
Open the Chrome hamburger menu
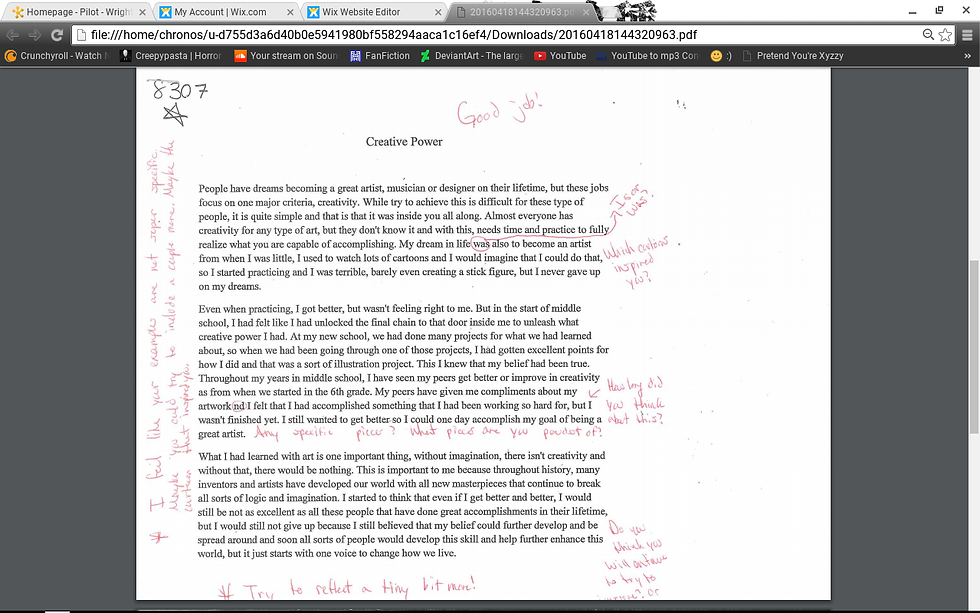point(966,34)
